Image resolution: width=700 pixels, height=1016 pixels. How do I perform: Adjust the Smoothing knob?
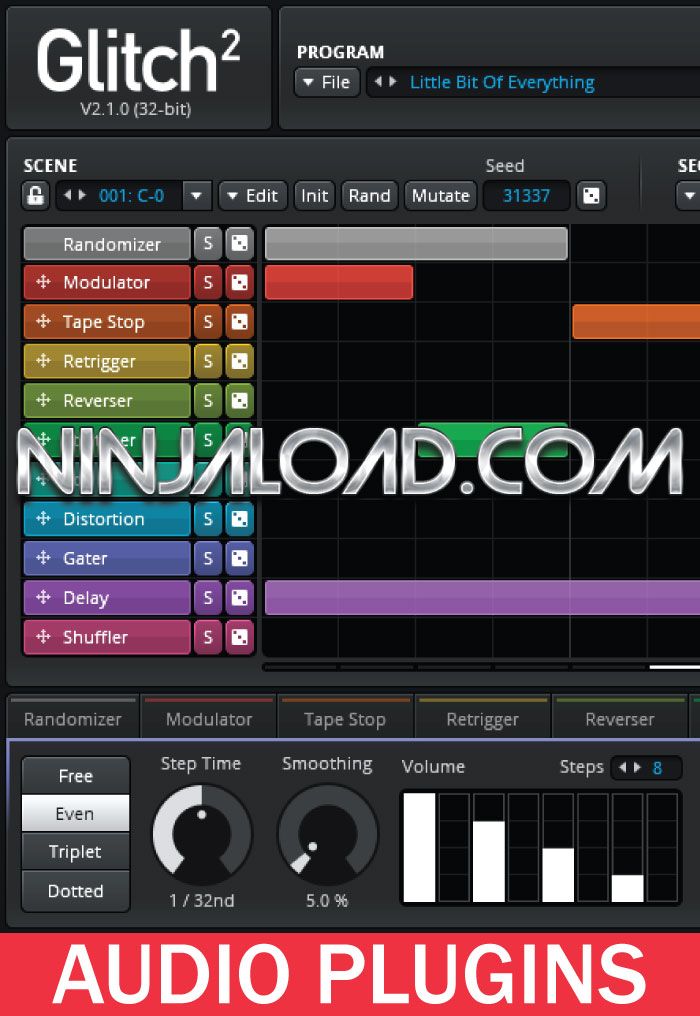pyautogui.click(x=327, y=835)
